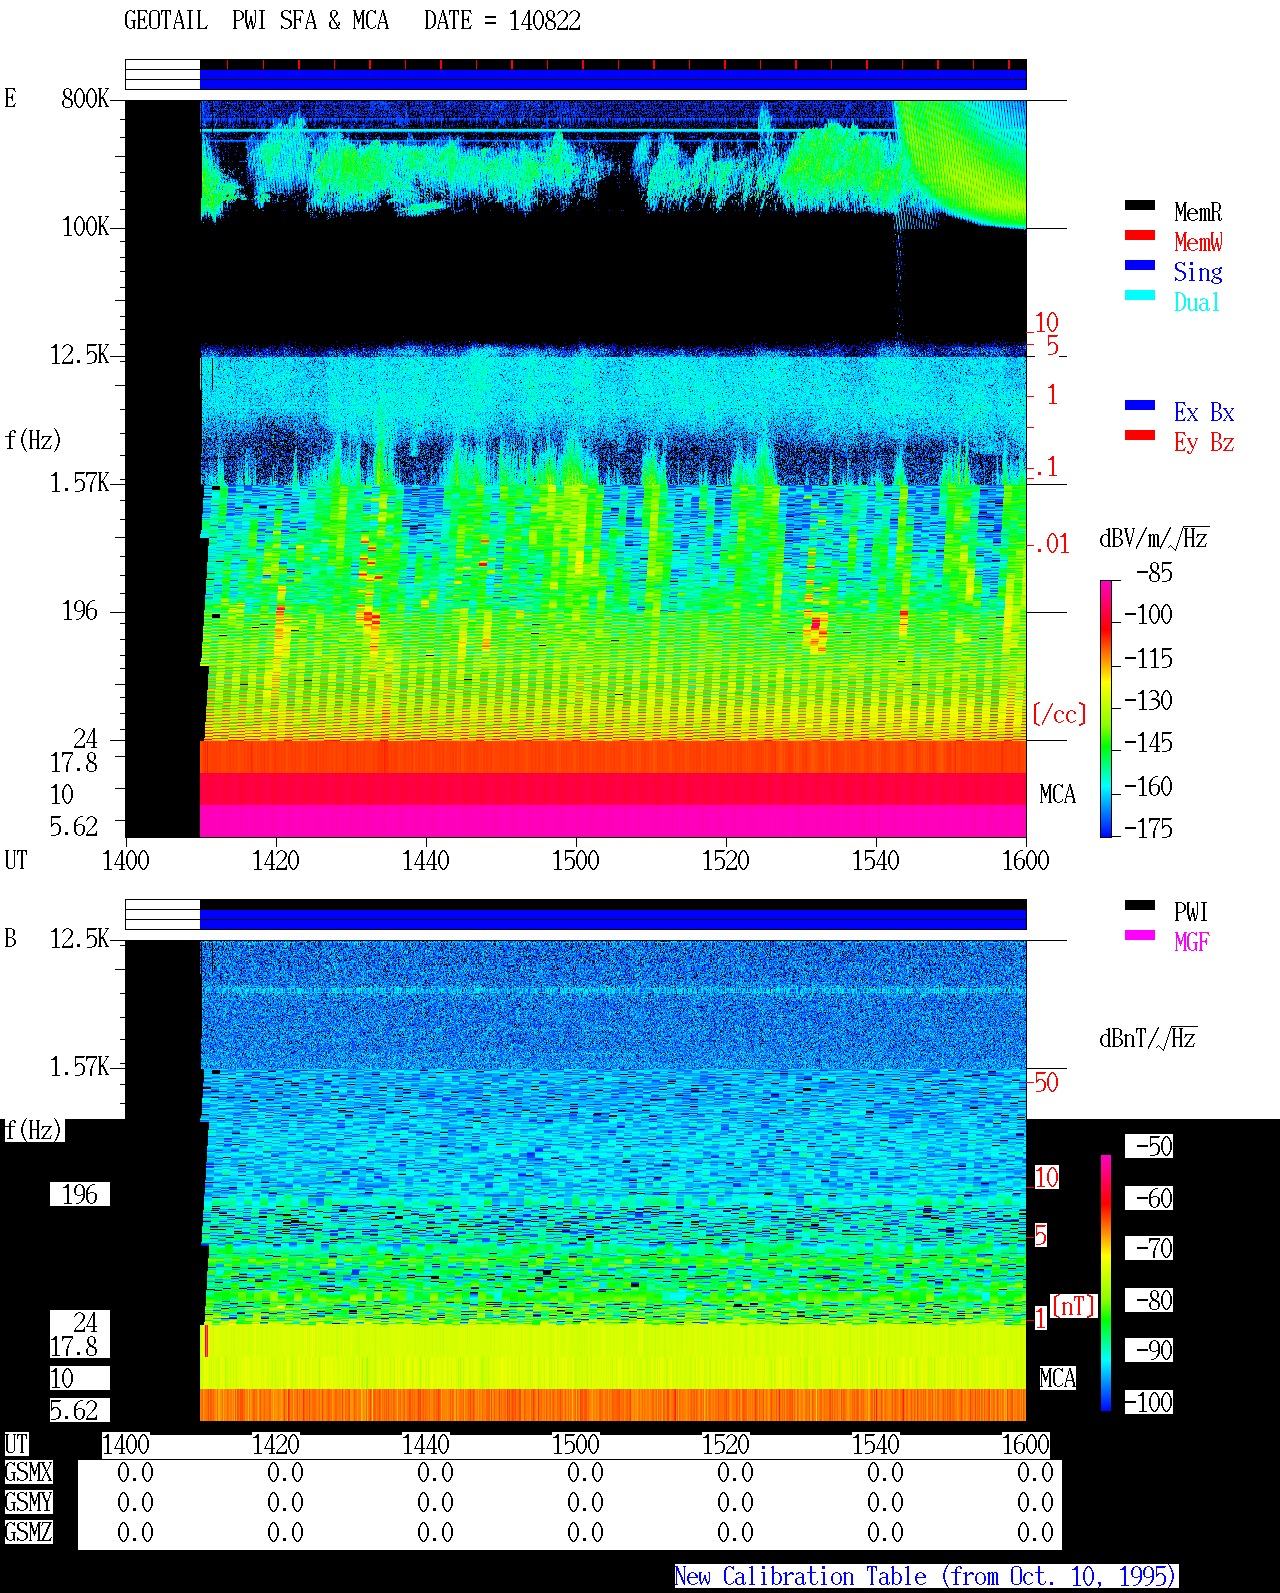Click the 1540 UT label in bottom table
The height and width of the screenshot is (1593, 1280).
pos(875,1445)
